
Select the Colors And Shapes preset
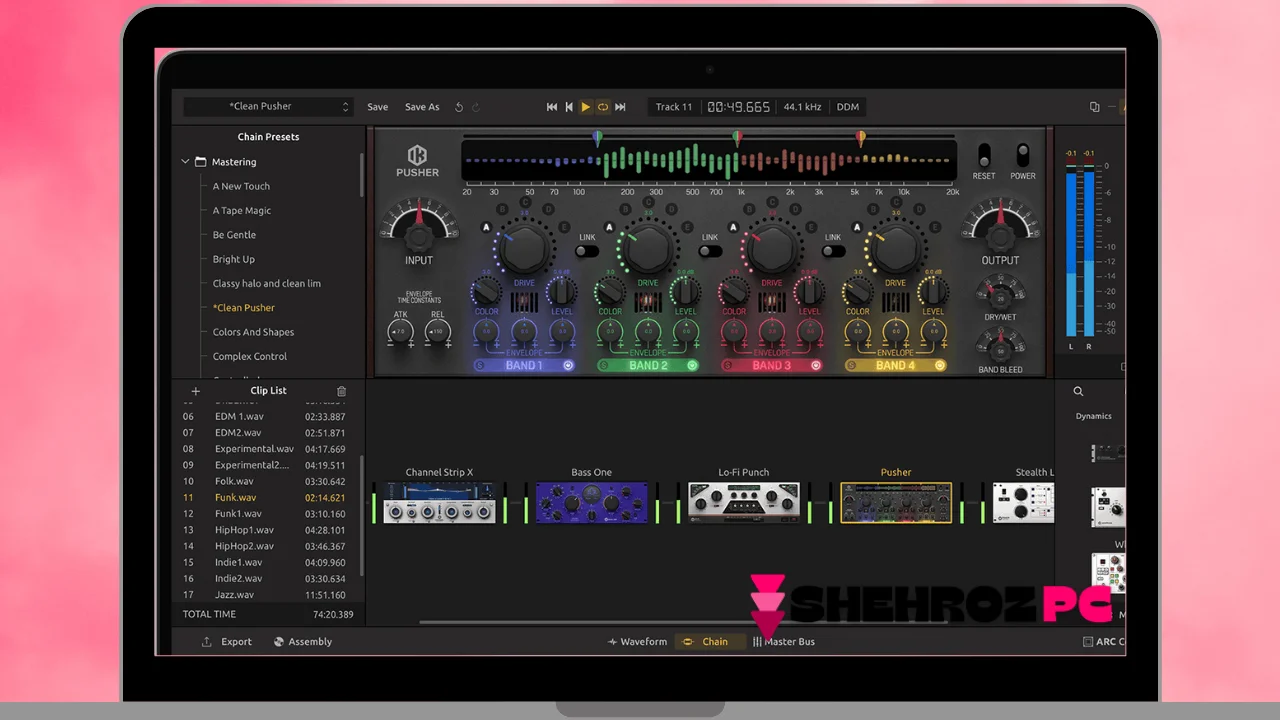pyautogui.click(x=254, y=332)
